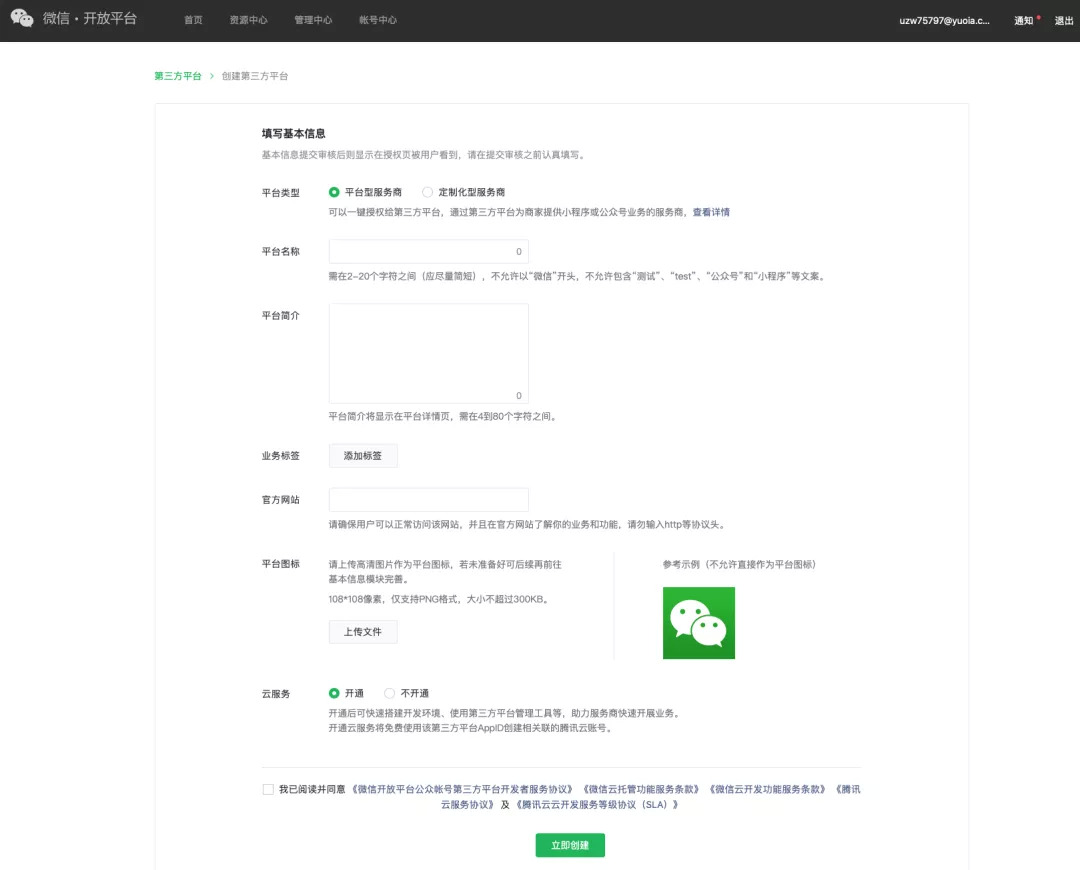Focus the 平台简介 text area
Screen dimensions: 1080x870
tap(428, 353)
